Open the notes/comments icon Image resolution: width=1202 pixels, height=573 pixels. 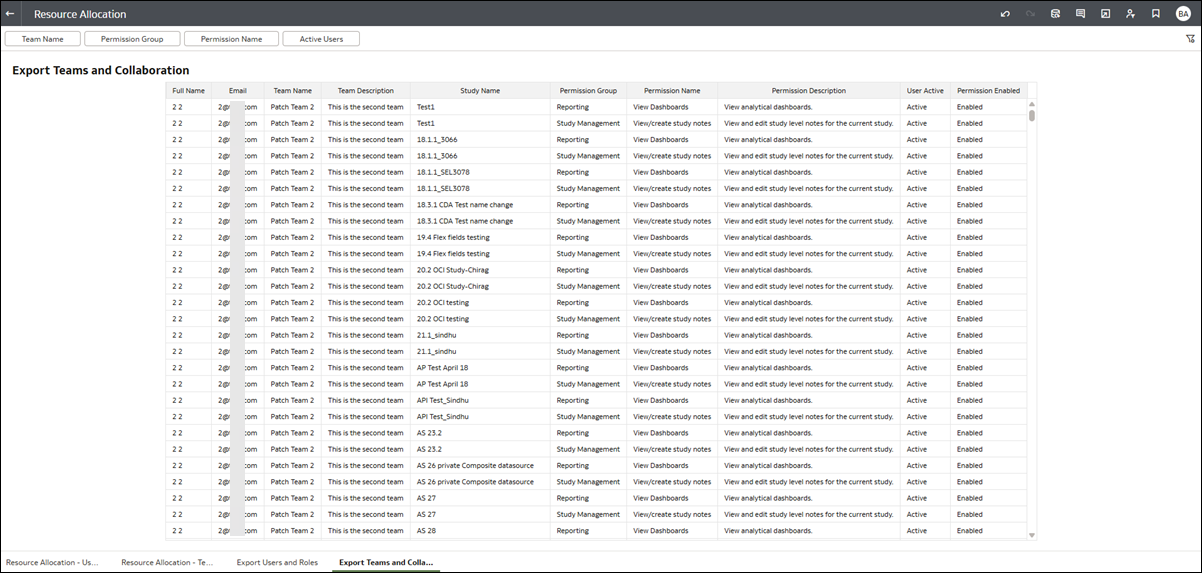pyautogui.click(x=1080, y=14)
